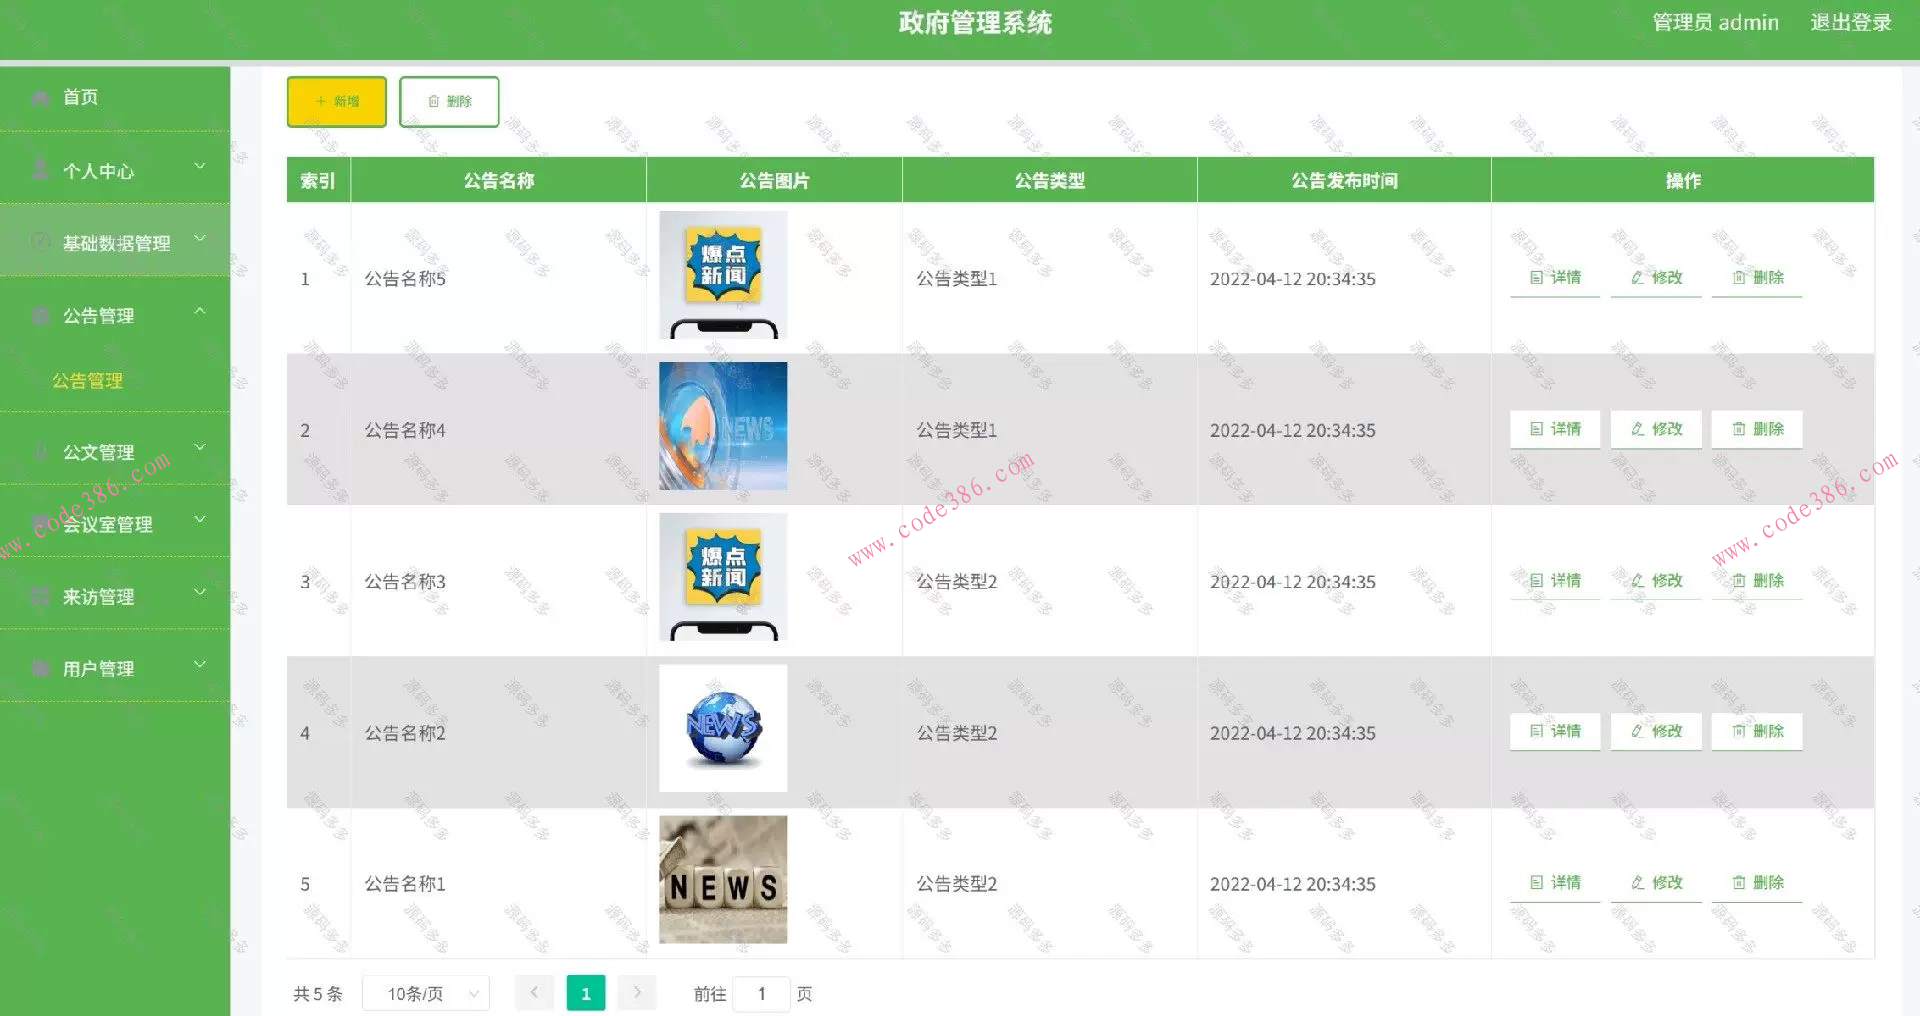
Task: Click the 修改 pencil icon for 公告名称4
Action: (x=1638, y=429)
